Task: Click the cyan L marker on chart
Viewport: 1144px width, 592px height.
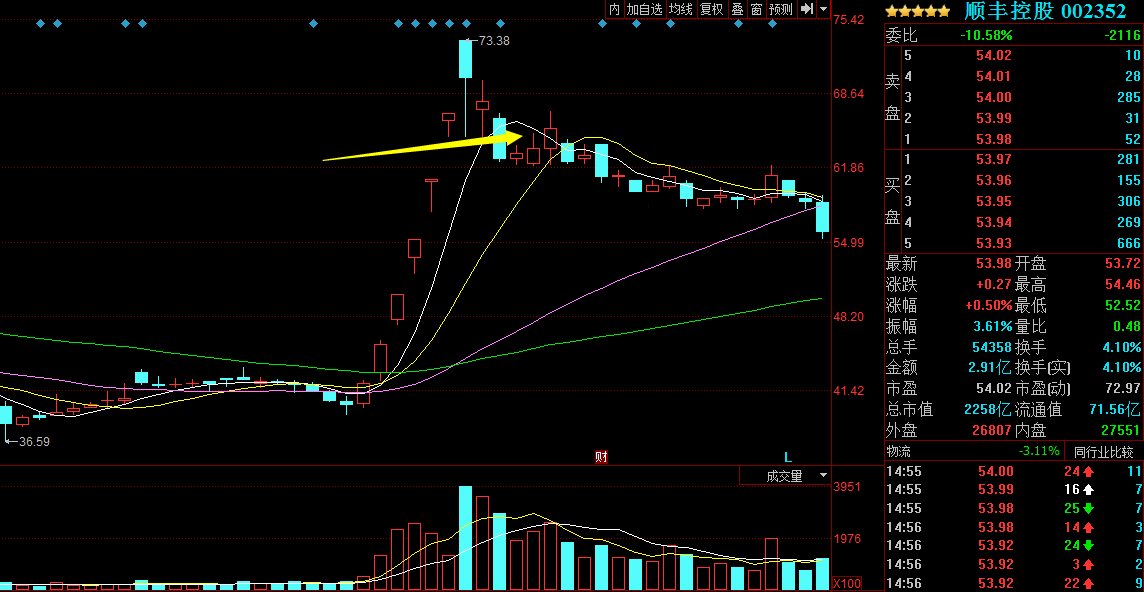Action: point(787,457)
